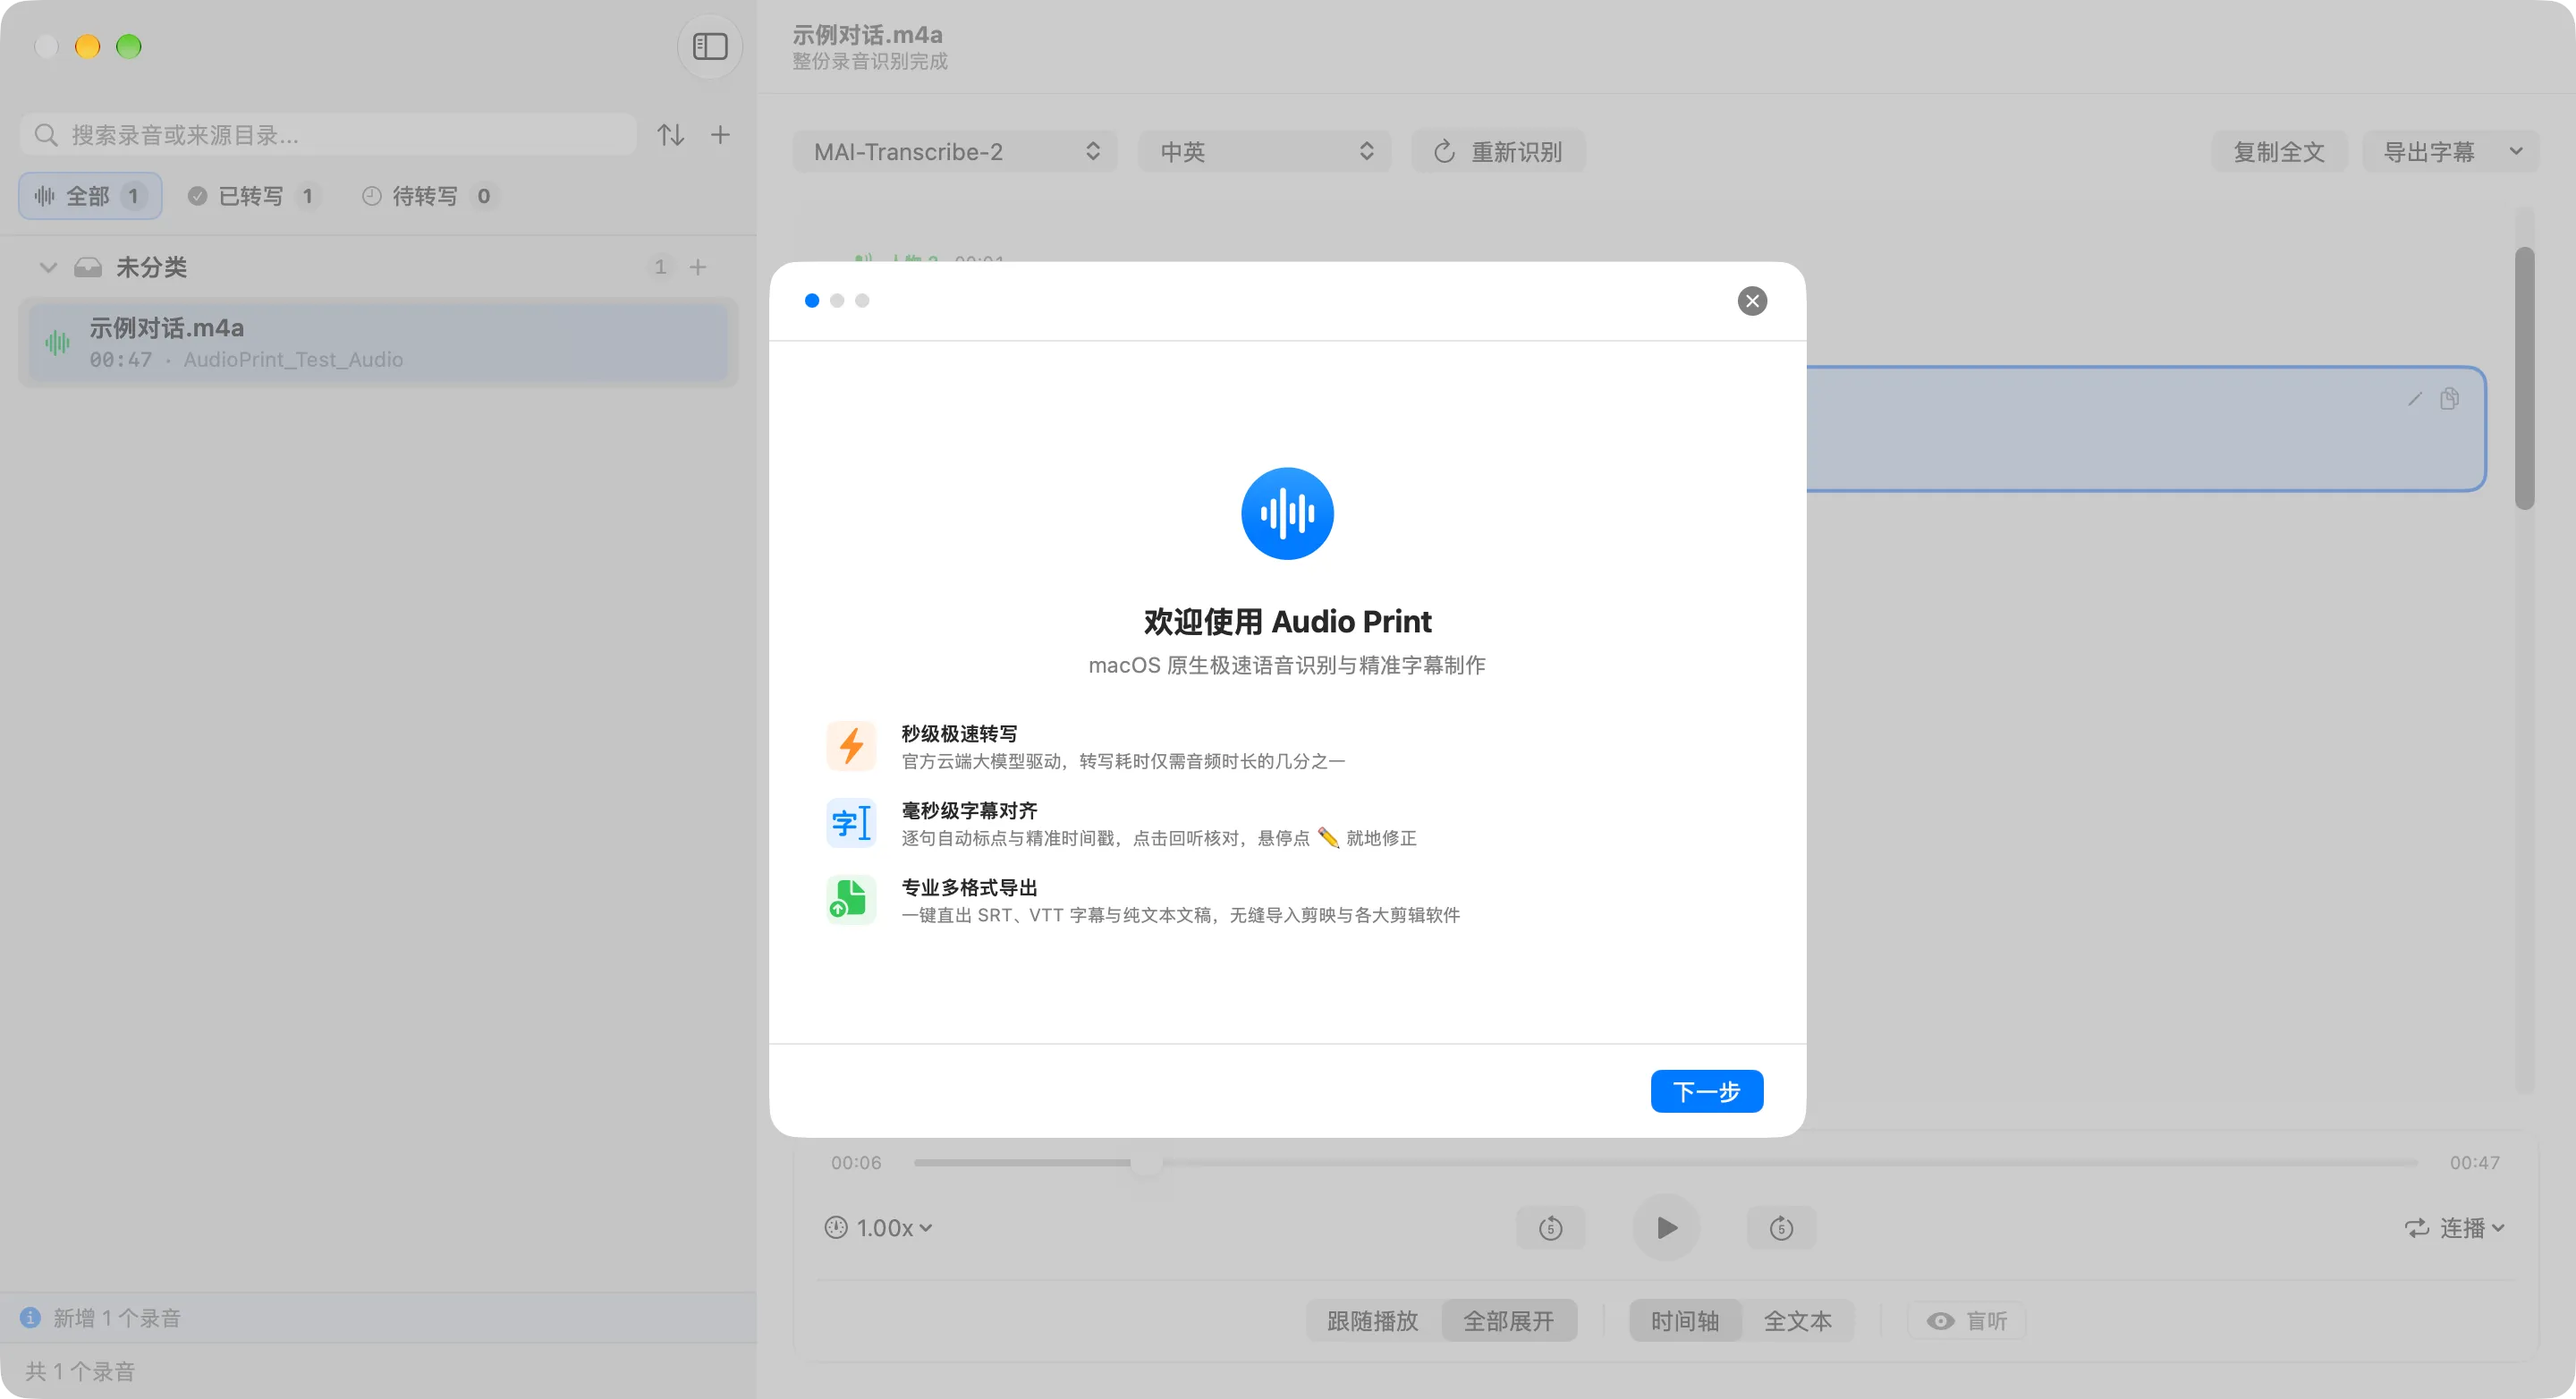
Task: Open the MAI-Transcribe-2 model dropdown
Action: pos(955,152)
